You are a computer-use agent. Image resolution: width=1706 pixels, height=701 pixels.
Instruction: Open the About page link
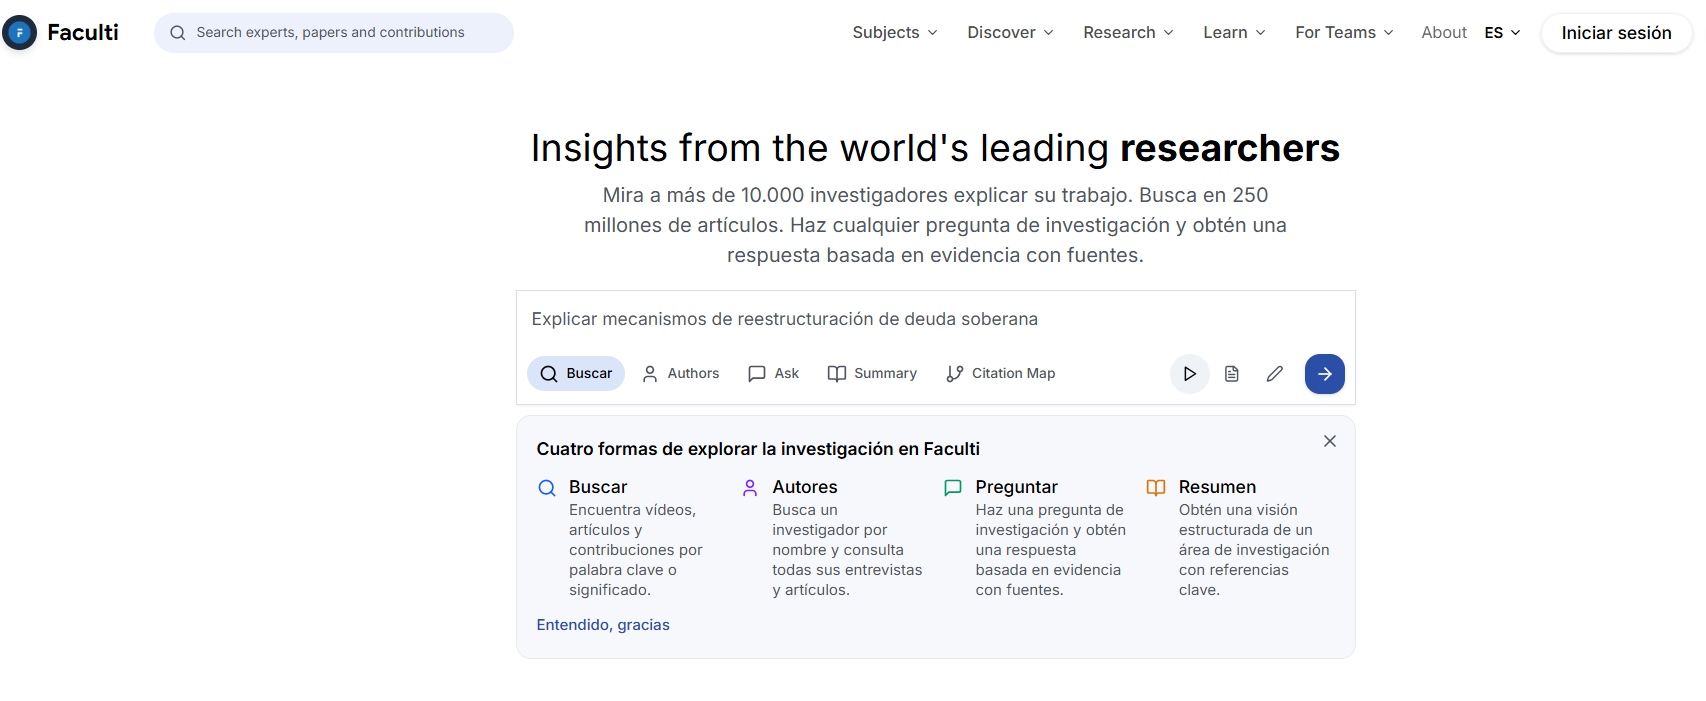point(1444,33)
